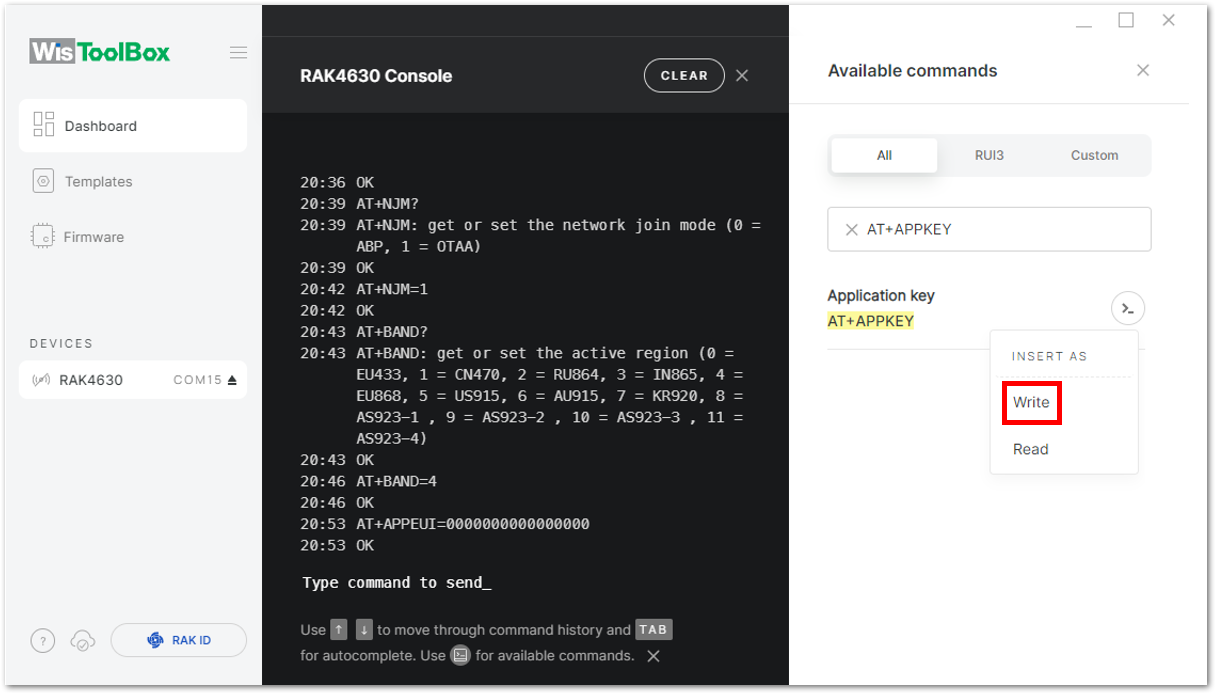Click the Dashboard grid icon

tap(44, 125)
